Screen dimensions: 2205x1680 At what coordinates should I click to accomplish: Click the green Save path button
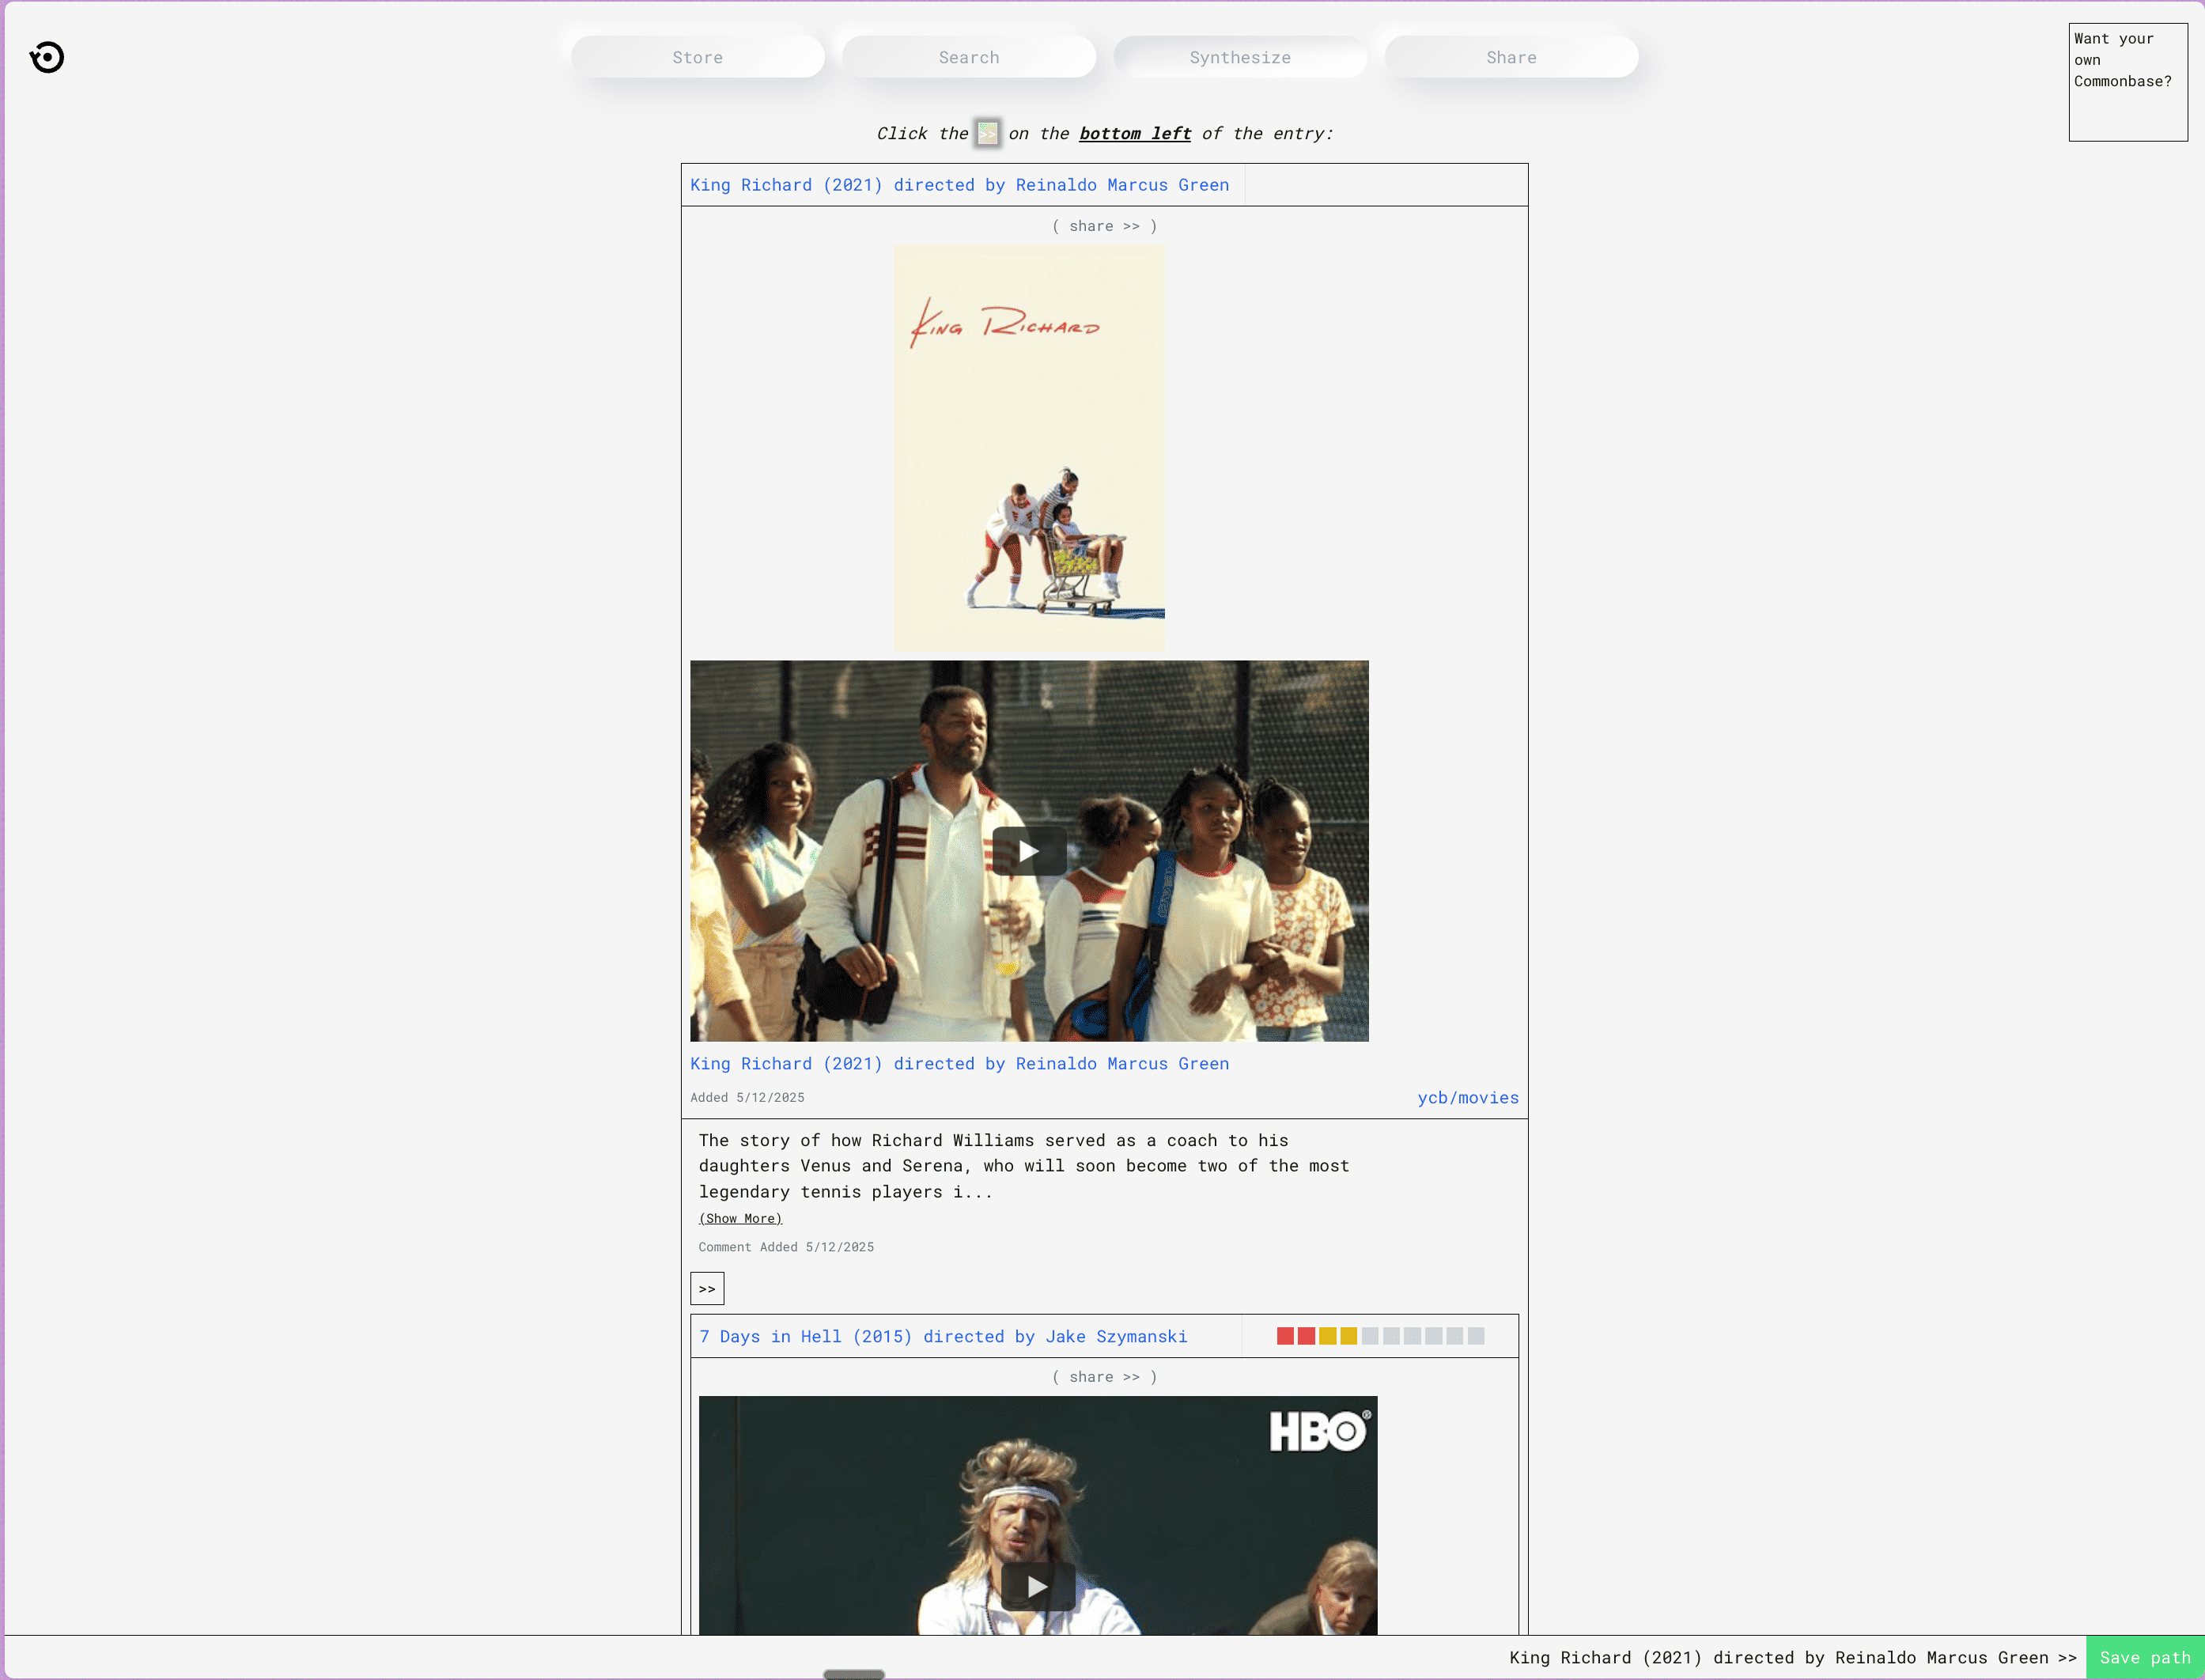coord(2144,1658)
